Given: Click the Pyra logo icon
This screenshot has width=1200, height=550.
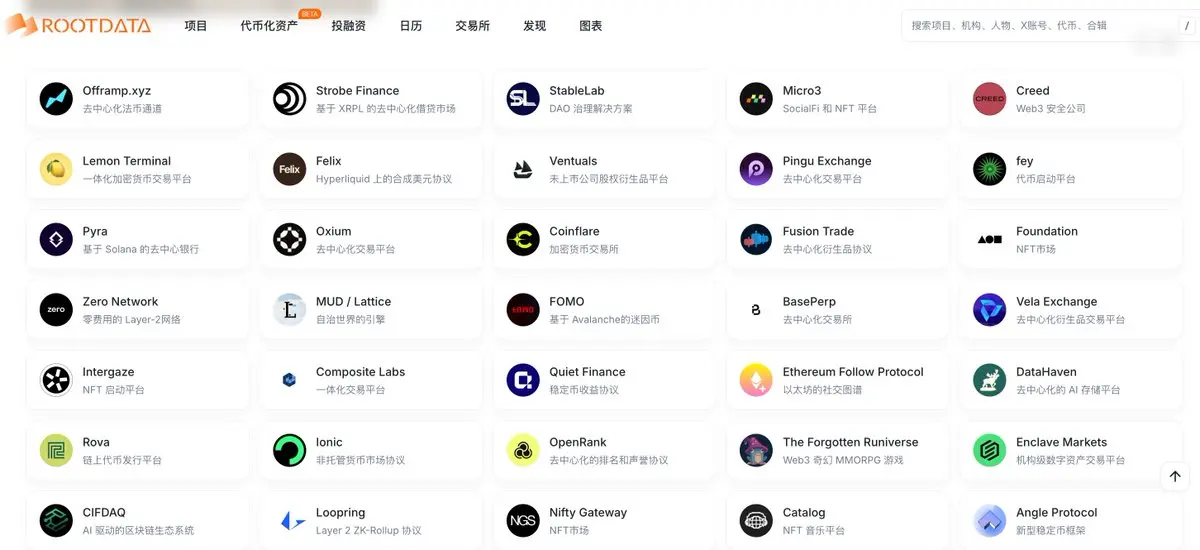Looking at the screenshot, I should tap(56, 240).
